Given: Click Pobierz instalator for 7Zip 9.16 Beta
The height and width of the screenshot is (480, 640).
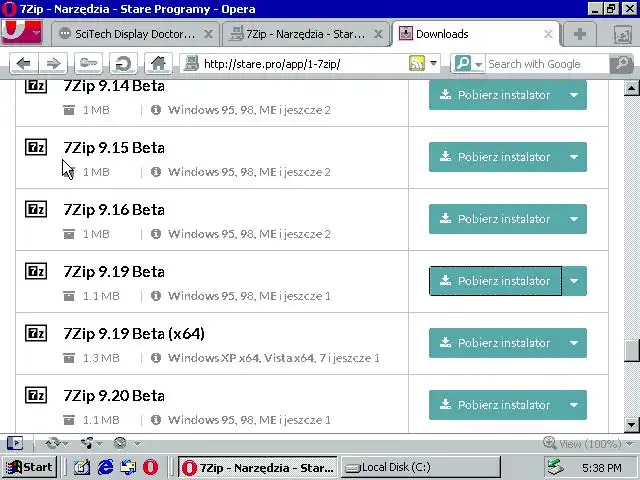Looking at the screenshot, I should pyautogui.click(x=495, y=219).
